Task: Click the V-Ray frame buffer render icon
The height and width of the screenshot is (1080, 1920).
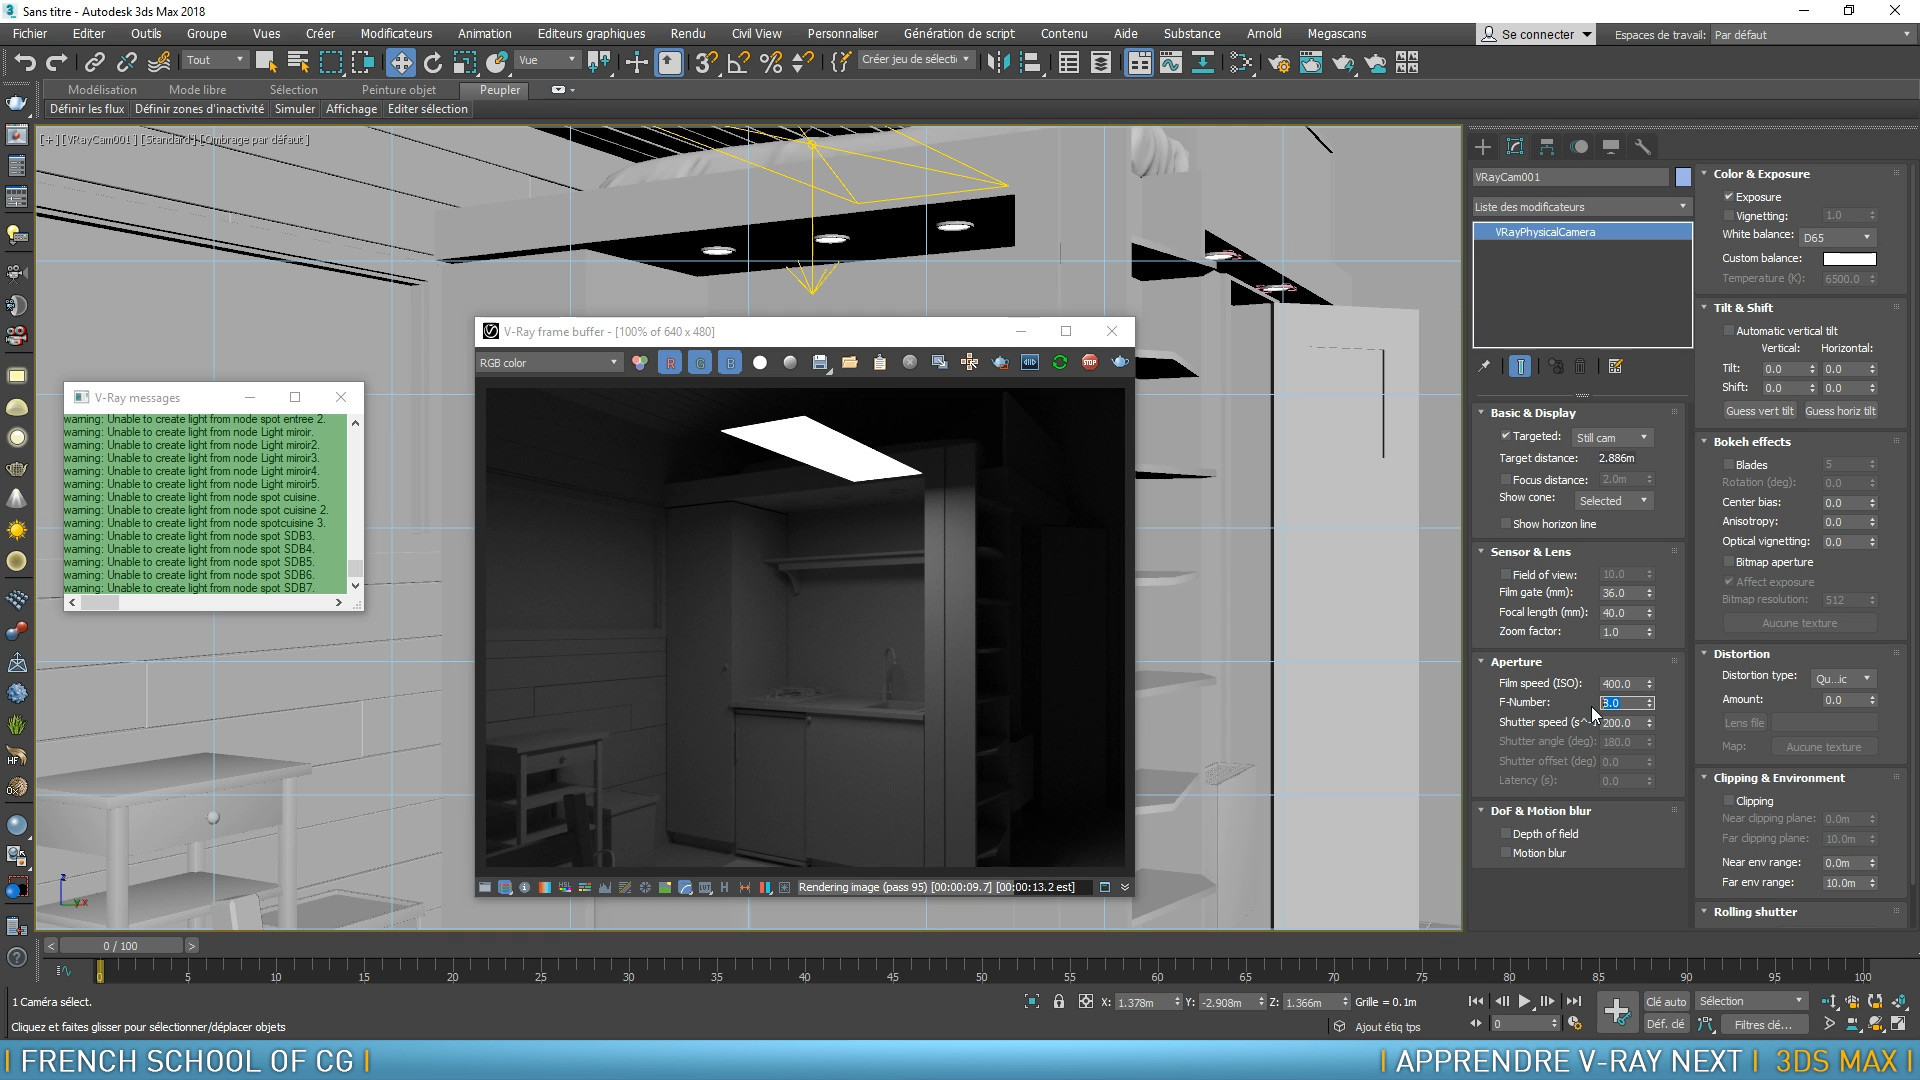Action: [1120, 363]
